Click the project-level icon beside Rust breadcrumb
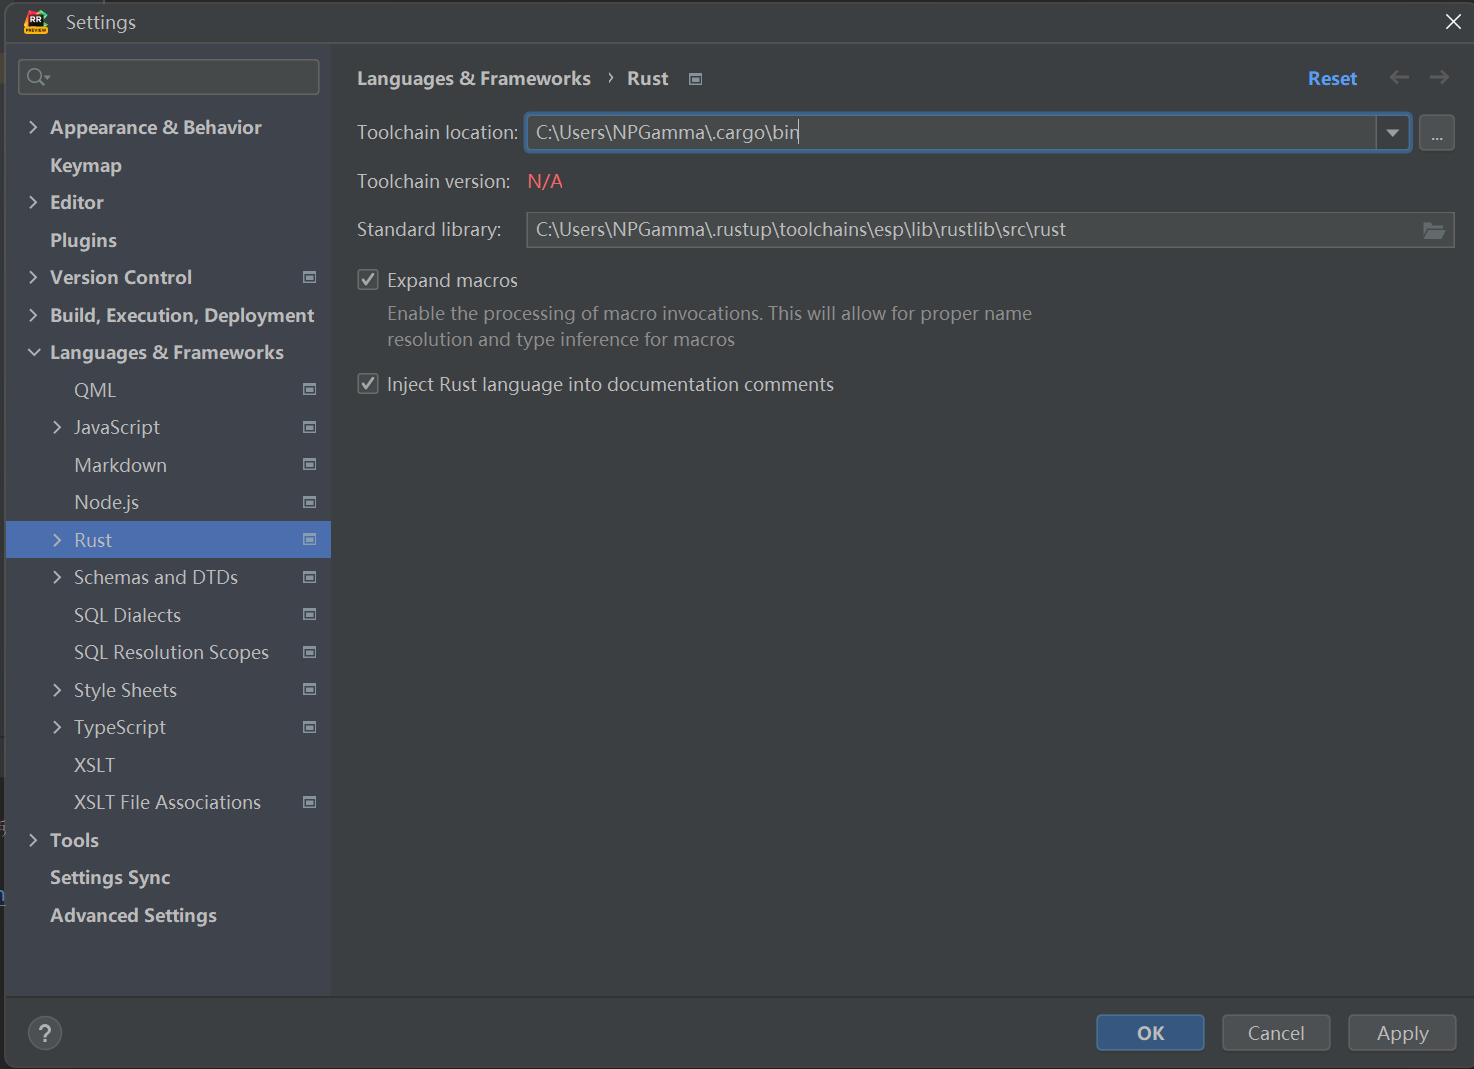 (x=696, y=79)
